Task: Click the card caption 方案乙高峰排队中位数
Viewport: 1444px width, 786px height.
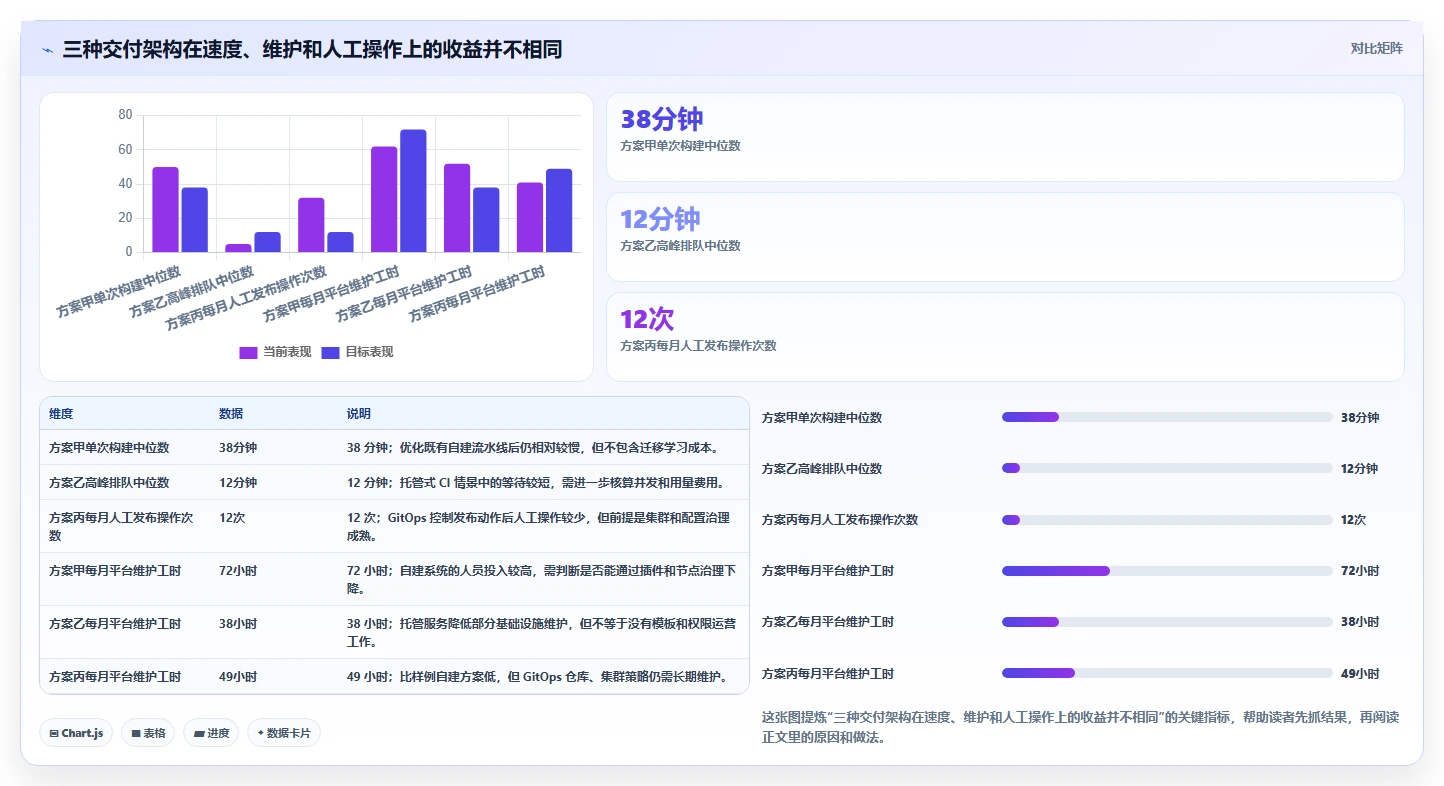Action: click(680, 246)
